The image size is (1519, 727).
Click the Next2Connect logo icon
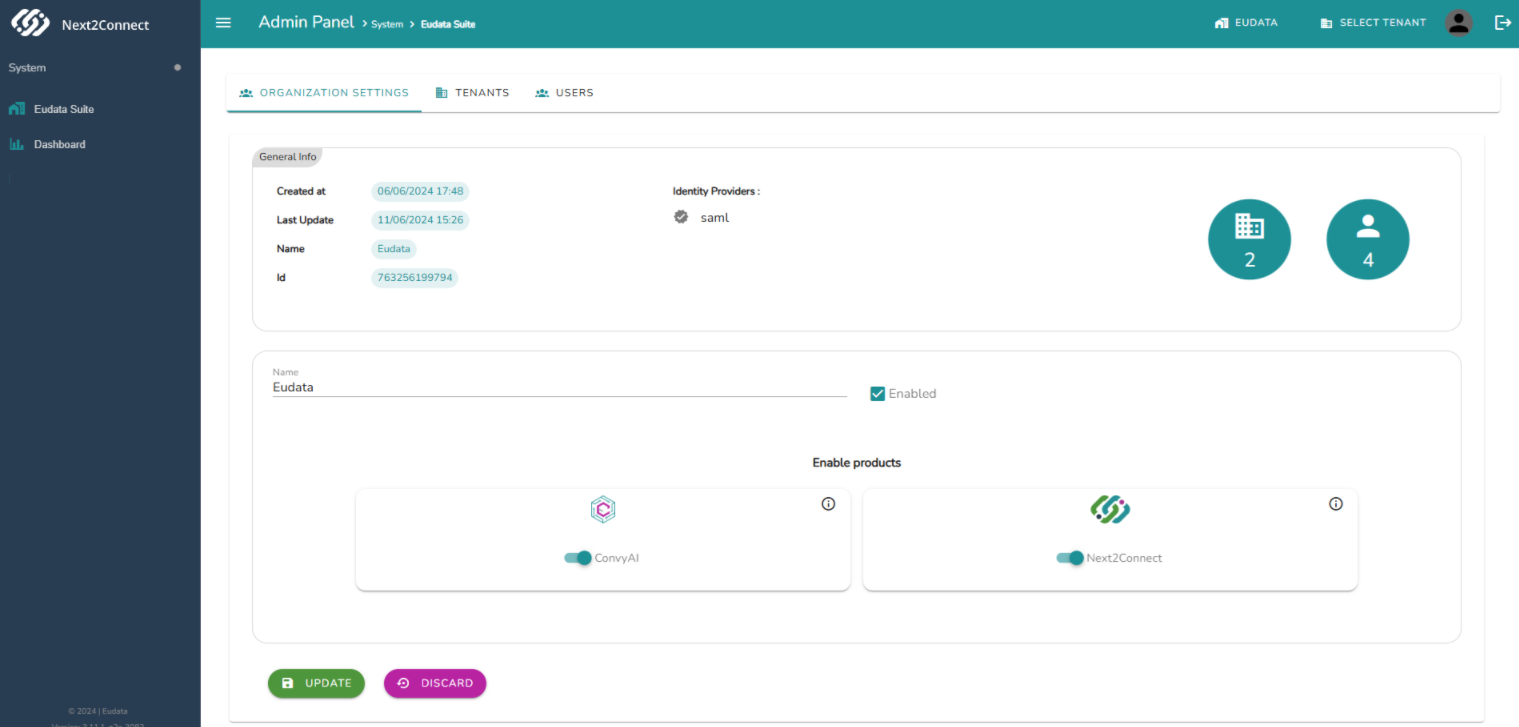click(x=30, y=23)
